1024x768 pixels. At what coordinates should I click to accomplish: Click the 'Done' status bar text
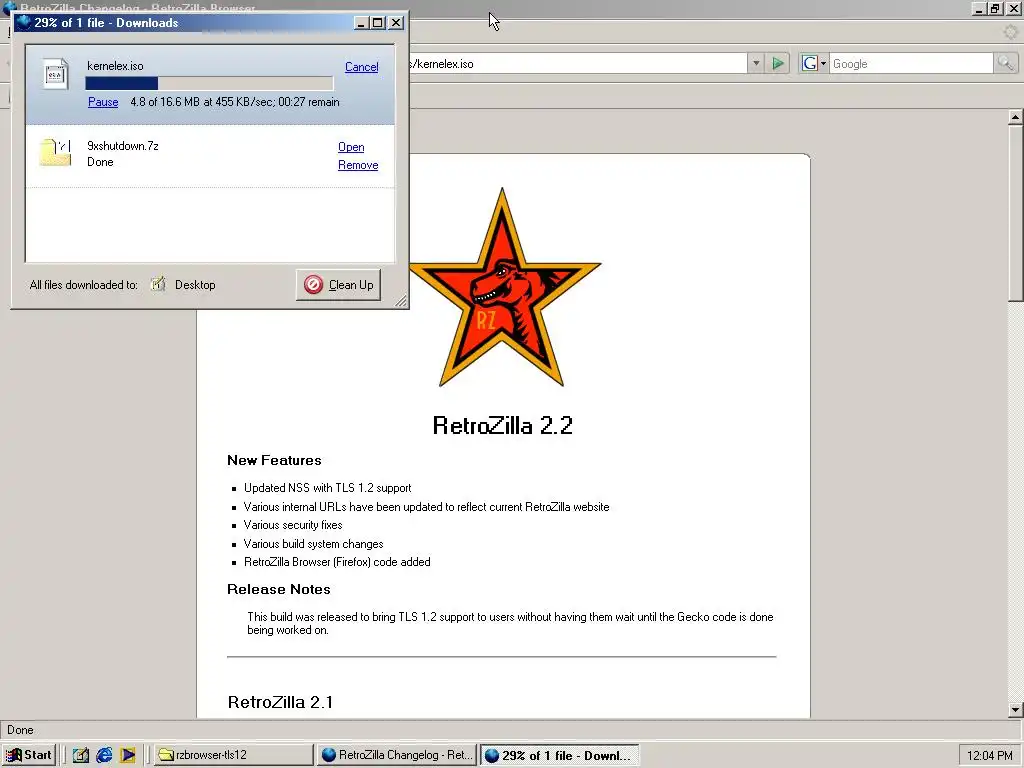coord(20,730)
